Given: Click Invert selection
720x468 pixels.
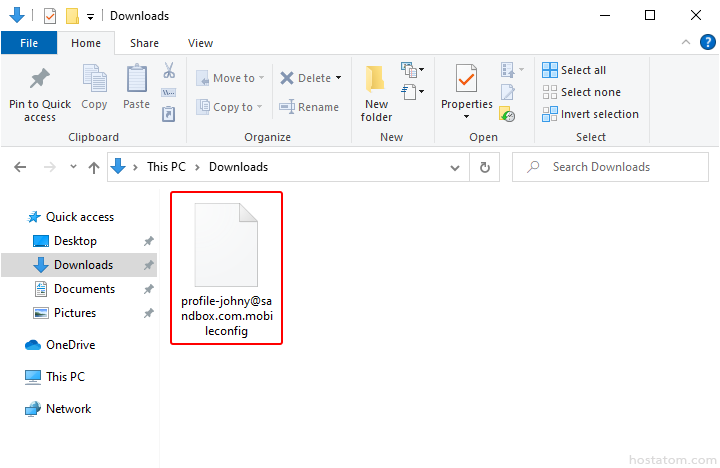Looking at the screenshot, I should [x=591, y=114].
